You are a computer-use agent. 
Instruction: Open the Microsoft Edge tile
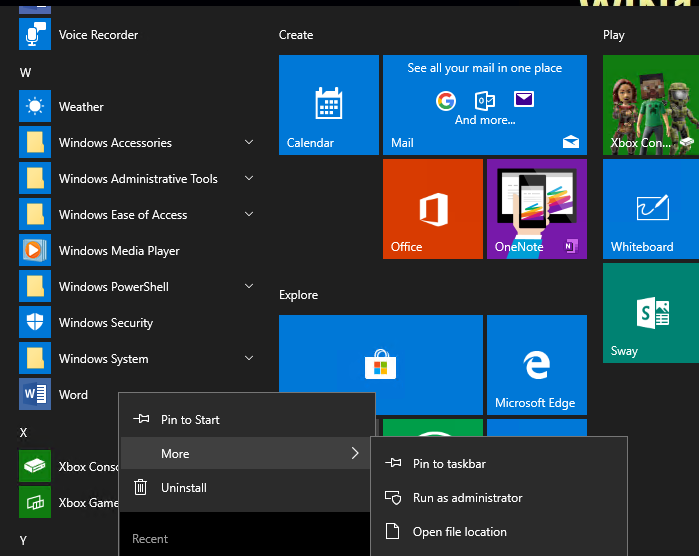(535, 365)
